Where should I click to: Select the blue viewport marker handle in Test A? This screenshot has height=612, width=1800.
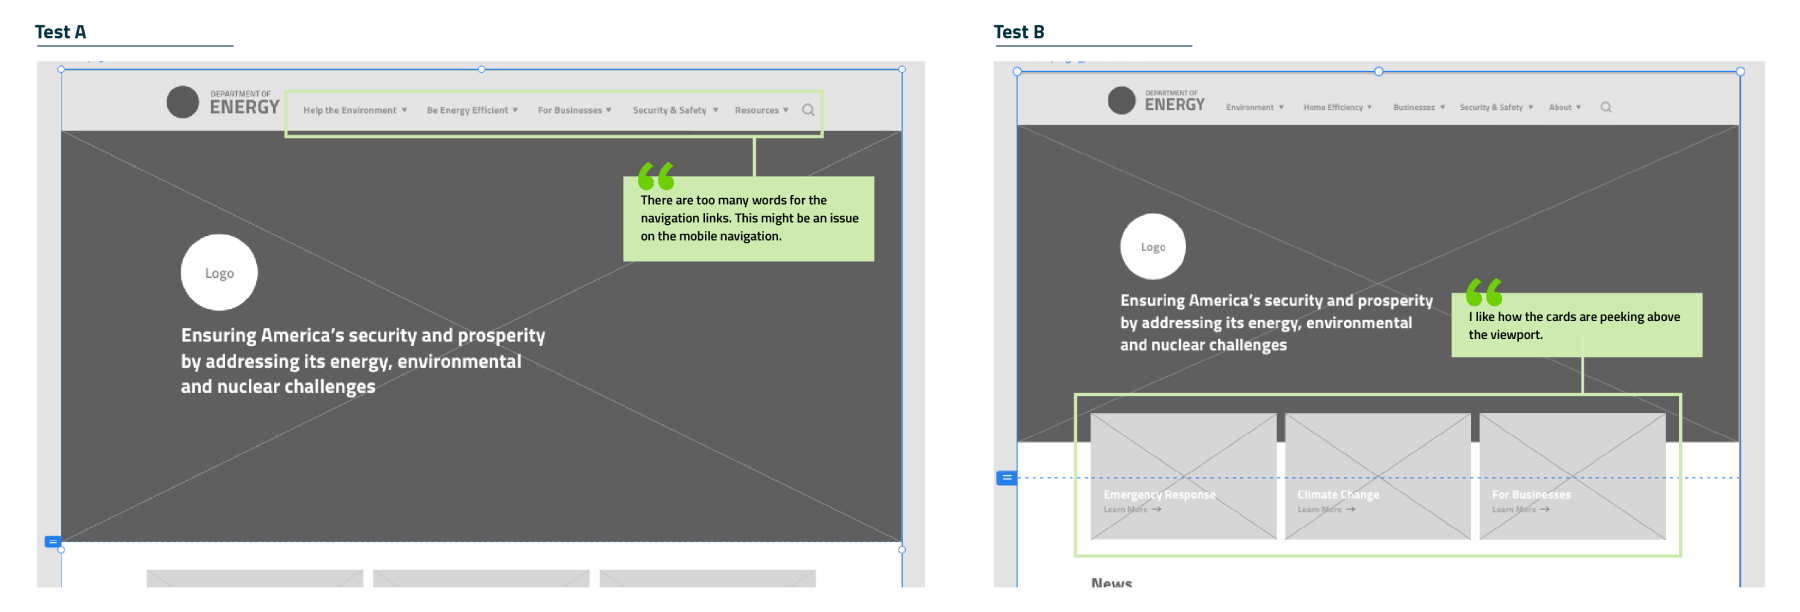[53, 542]
